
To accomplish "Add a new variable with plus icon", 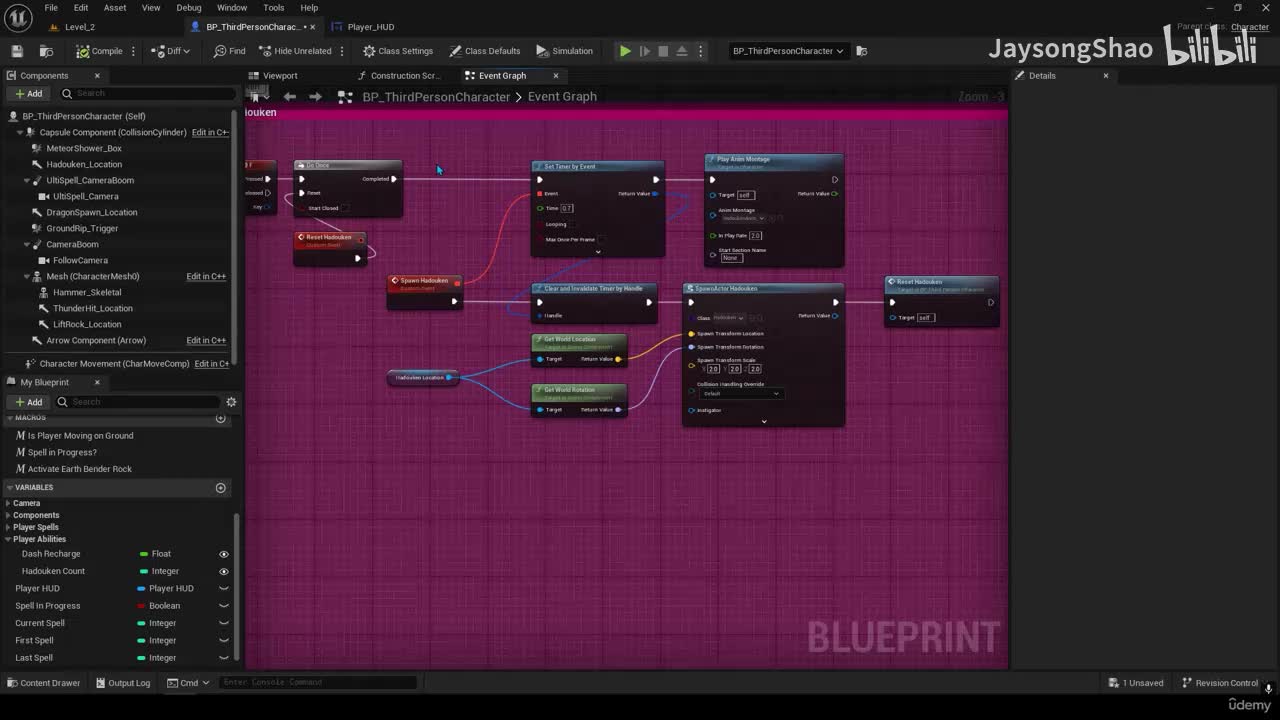I will click(221, 488).
